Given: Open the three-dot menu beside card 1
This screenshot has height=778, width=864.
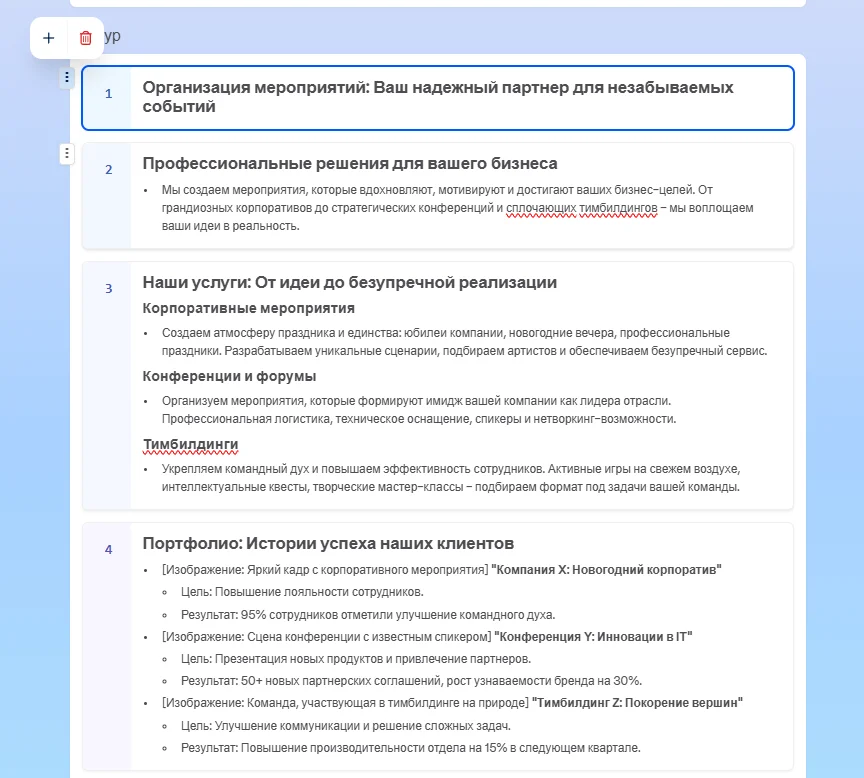Looking at the screenshot, I should click(x=67, y=77).
